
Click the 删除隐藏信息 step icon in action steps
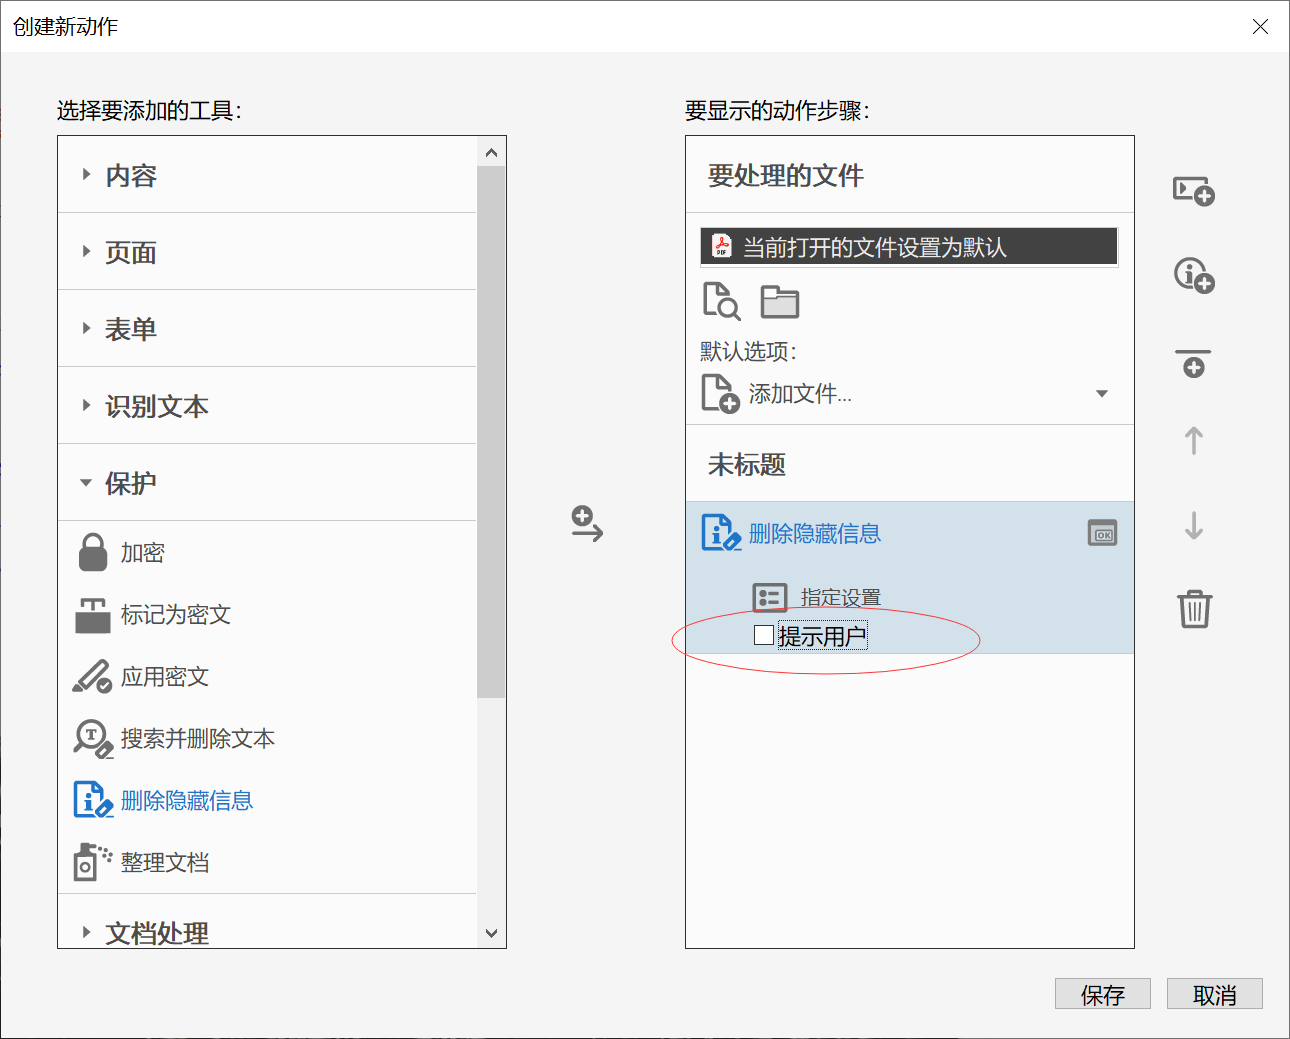(x=721, y=533)
